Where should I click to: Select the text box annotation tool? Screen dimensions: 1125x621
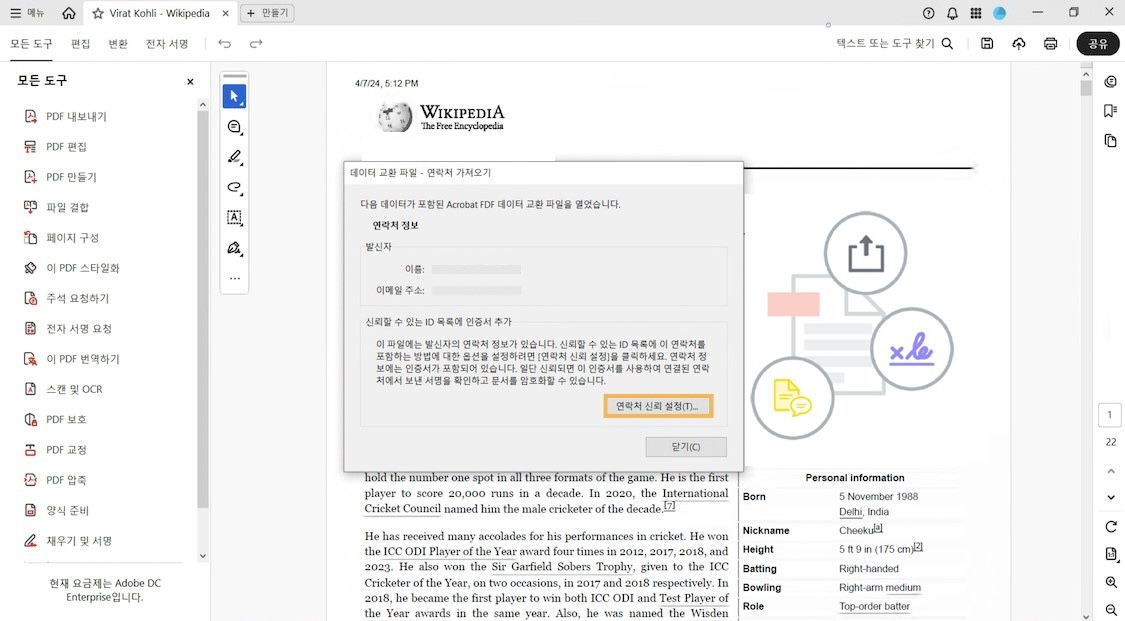tap(234, 217)
